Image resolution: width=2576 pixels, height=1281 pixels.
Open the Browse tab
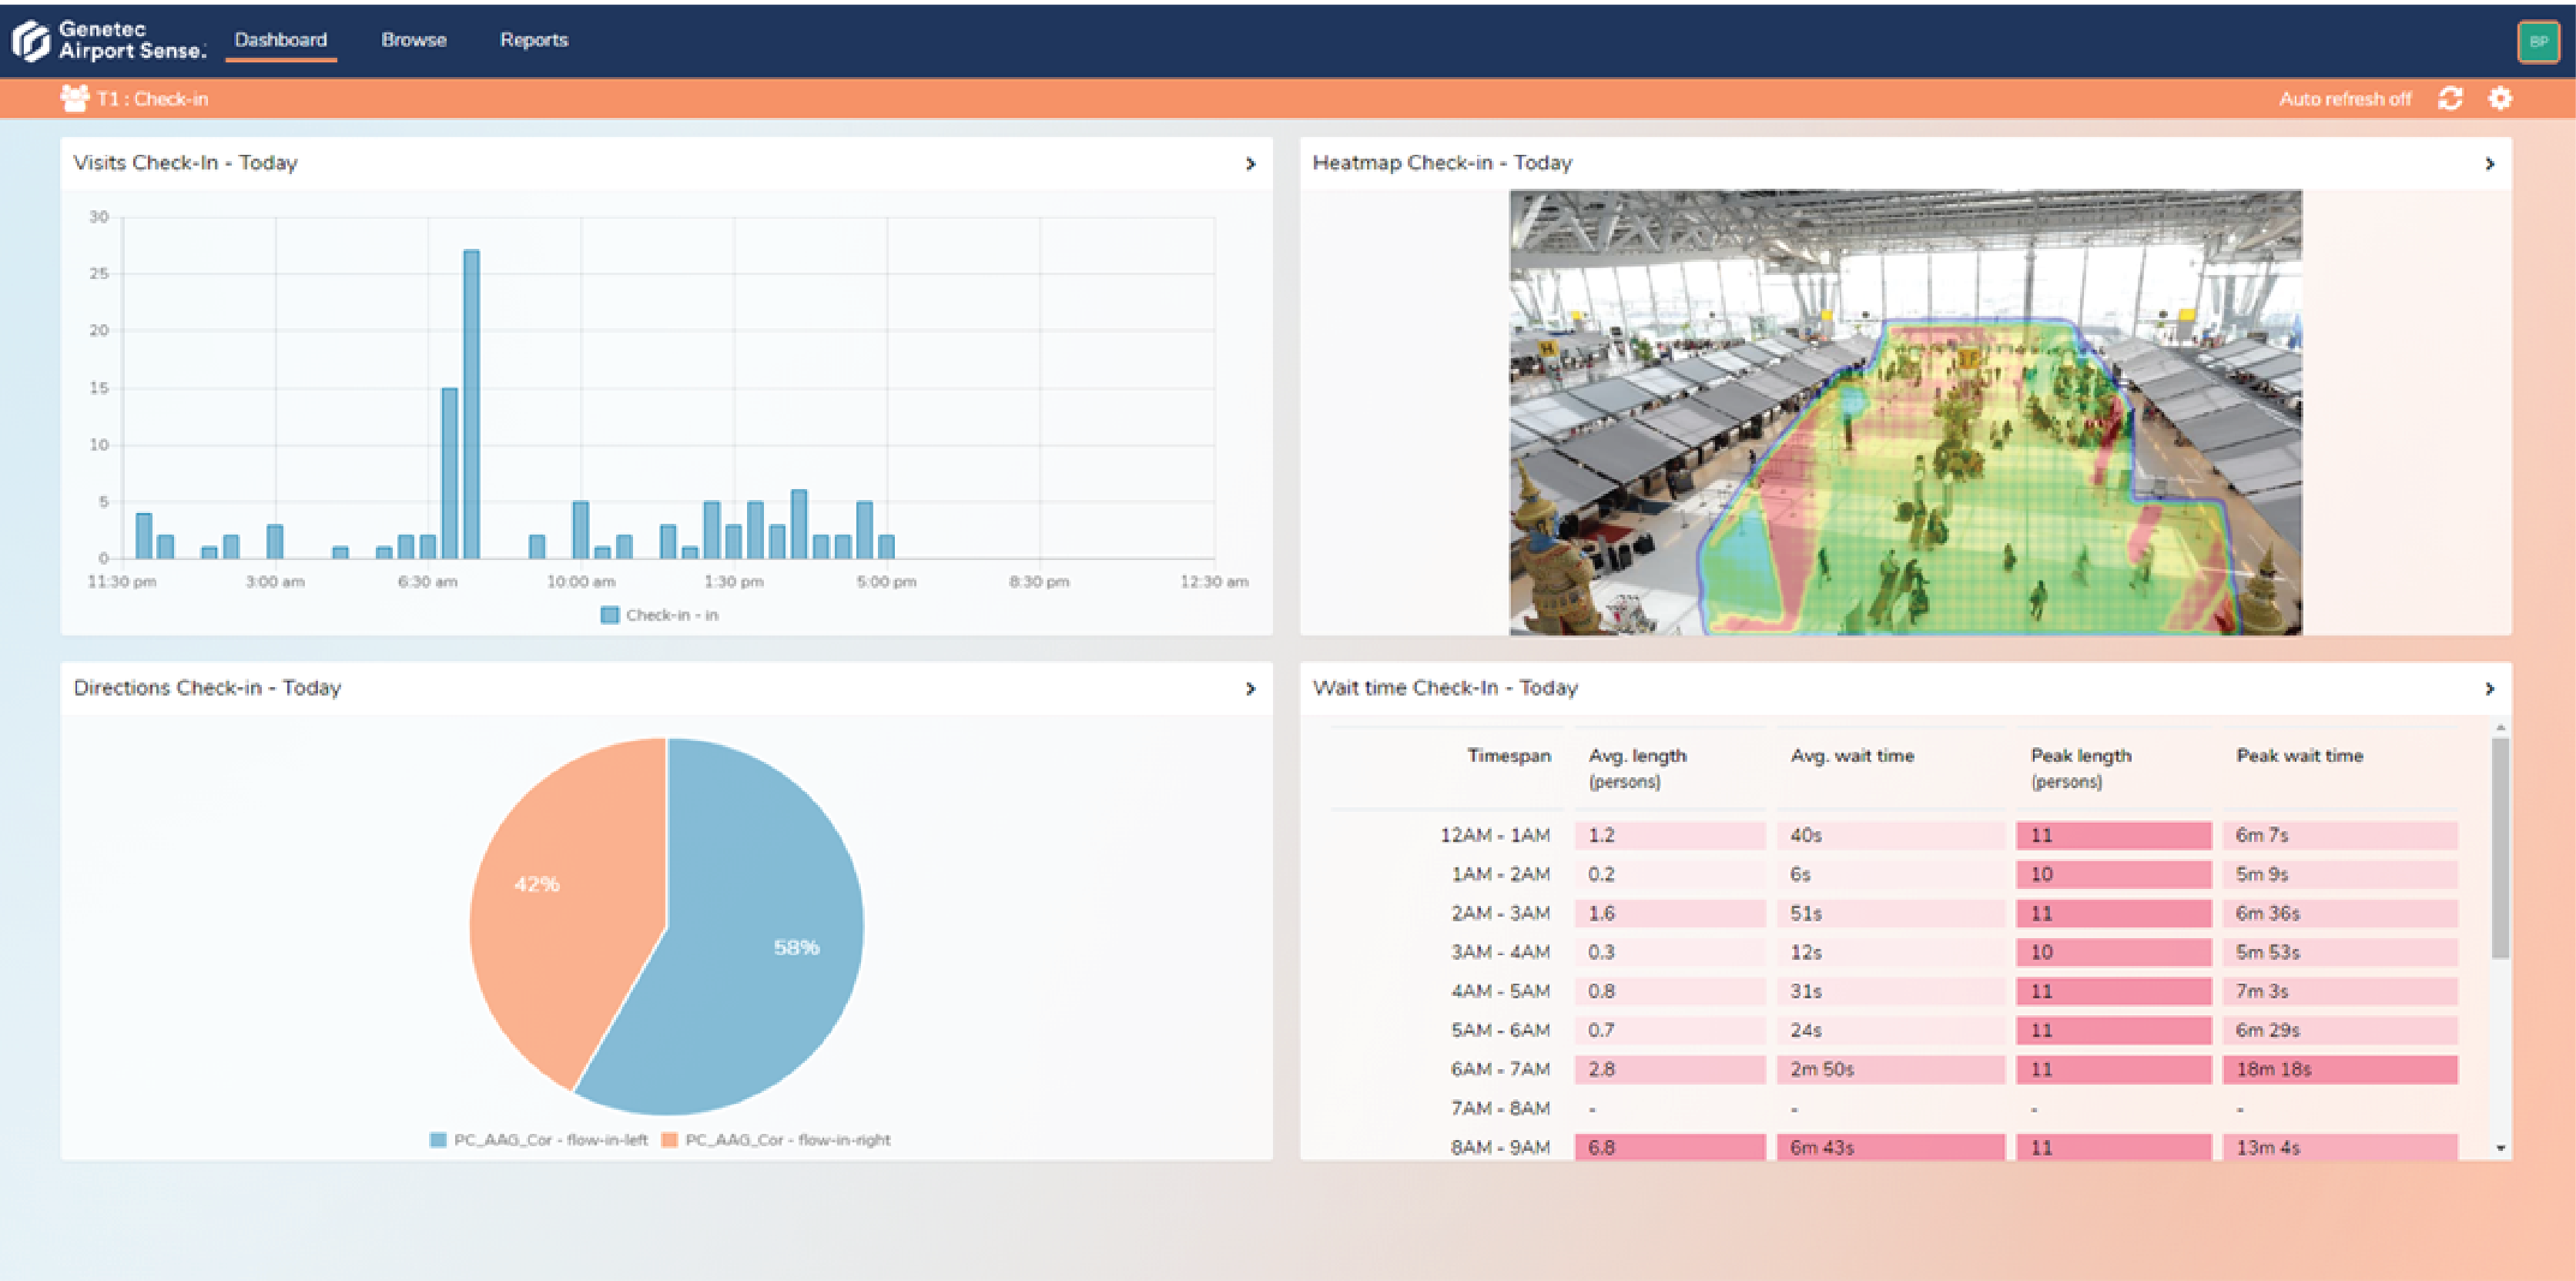click(414, 40)
